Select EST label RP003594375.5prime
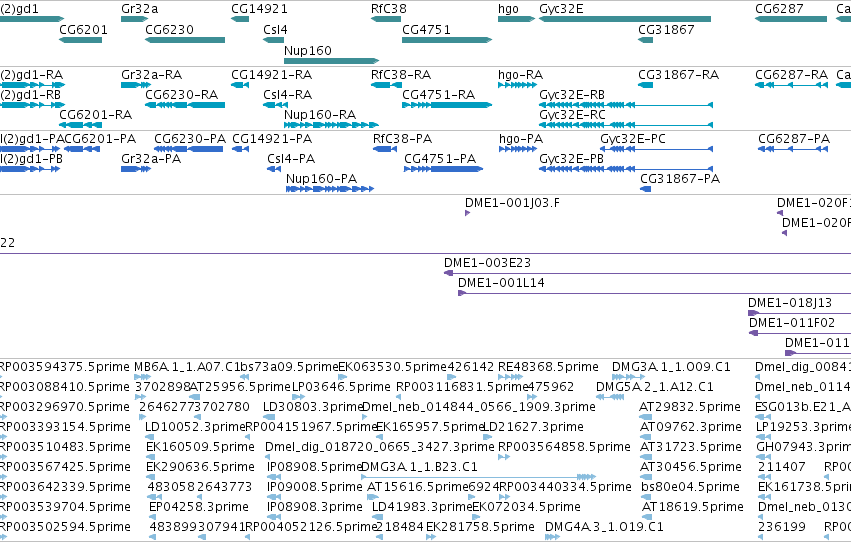The width and height of the screenshot is (851, 542). tap(64, 367)
